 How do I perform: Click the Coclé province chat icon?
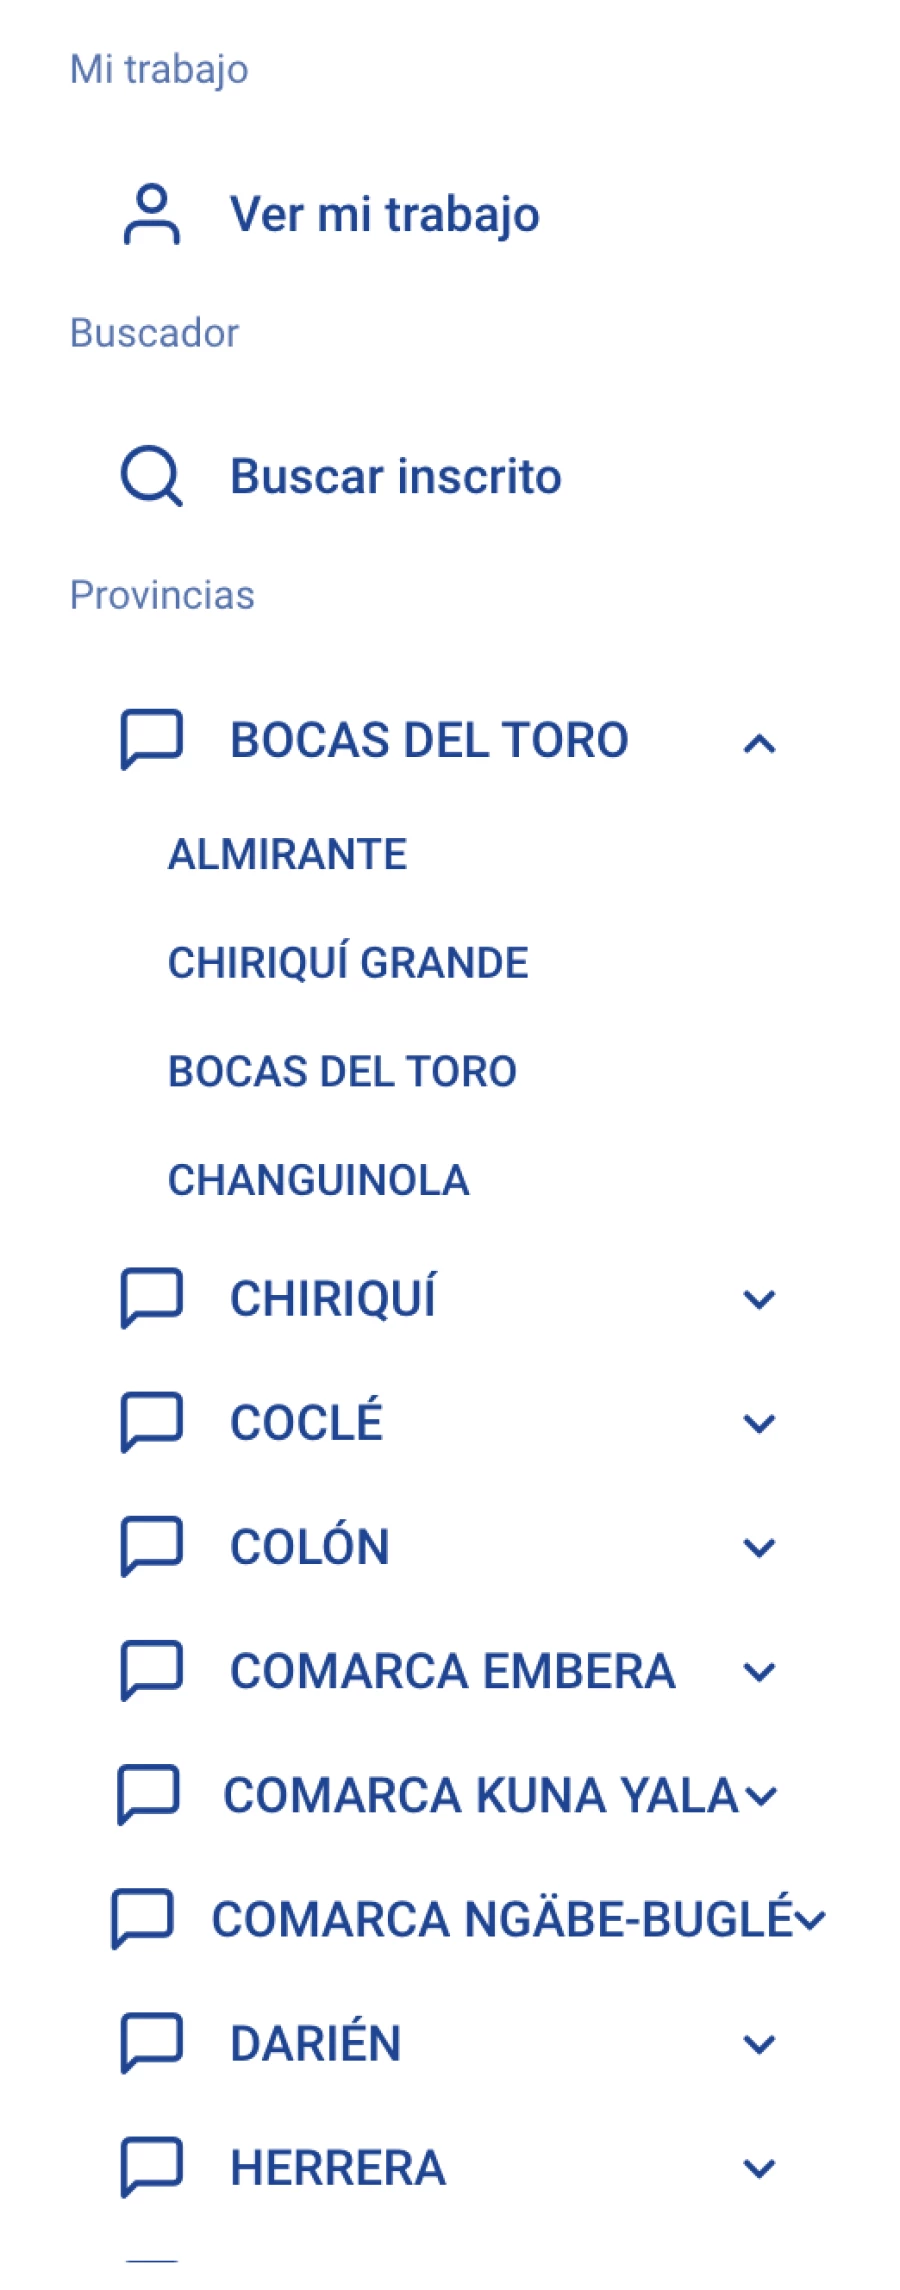click(151, 1423)
